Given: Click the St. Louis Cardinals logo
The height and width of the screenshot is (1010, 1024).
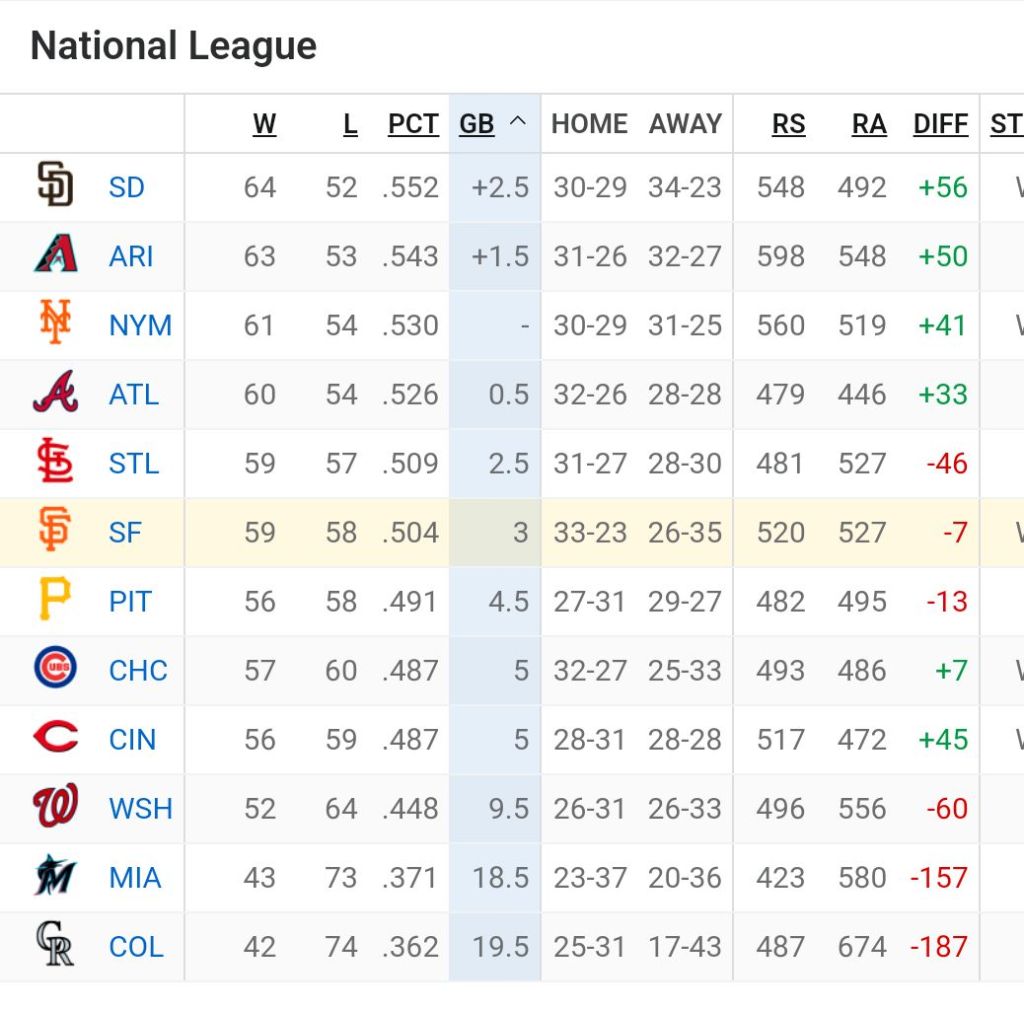Looking at the screenshot, I should pyautogui.click(x=55, y=462).
